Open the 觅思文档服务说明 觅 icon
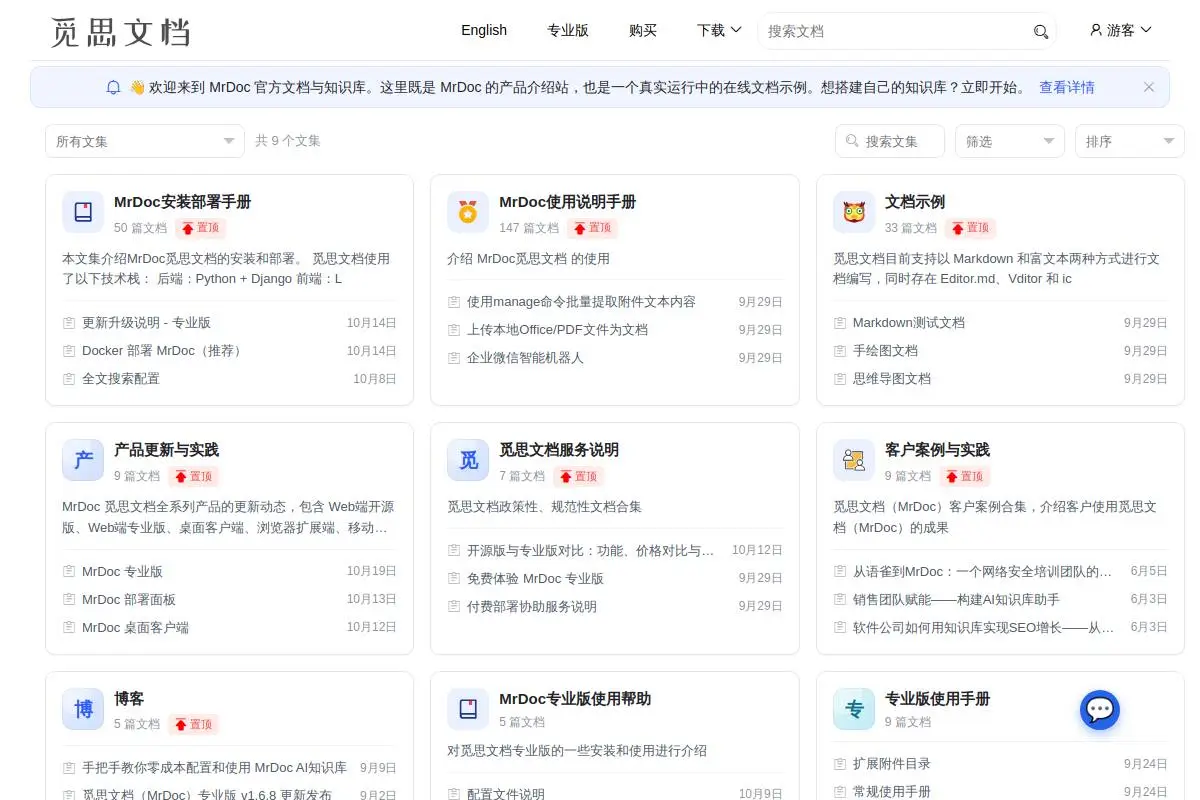The height and width of the screenshot is (800, 1200). [468, 460]
